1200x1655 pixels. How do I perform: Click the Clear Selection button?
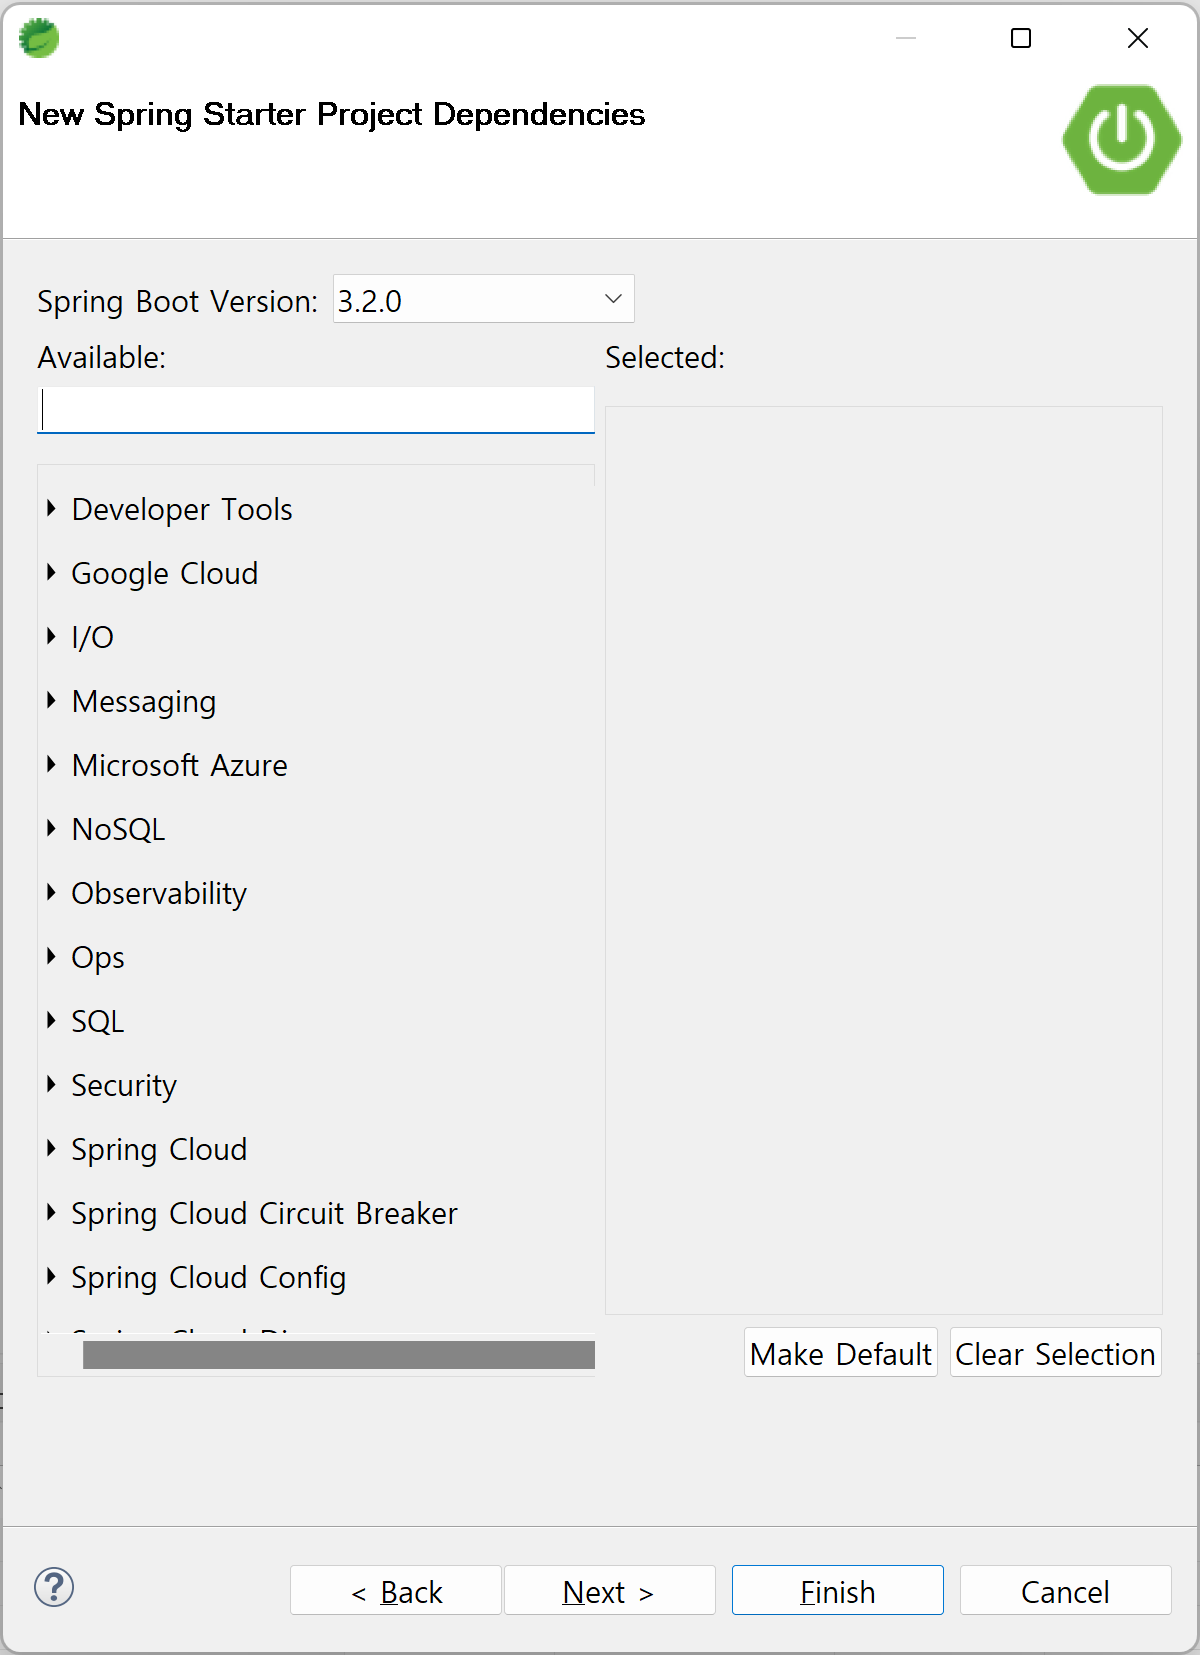click(1055, 1353)
